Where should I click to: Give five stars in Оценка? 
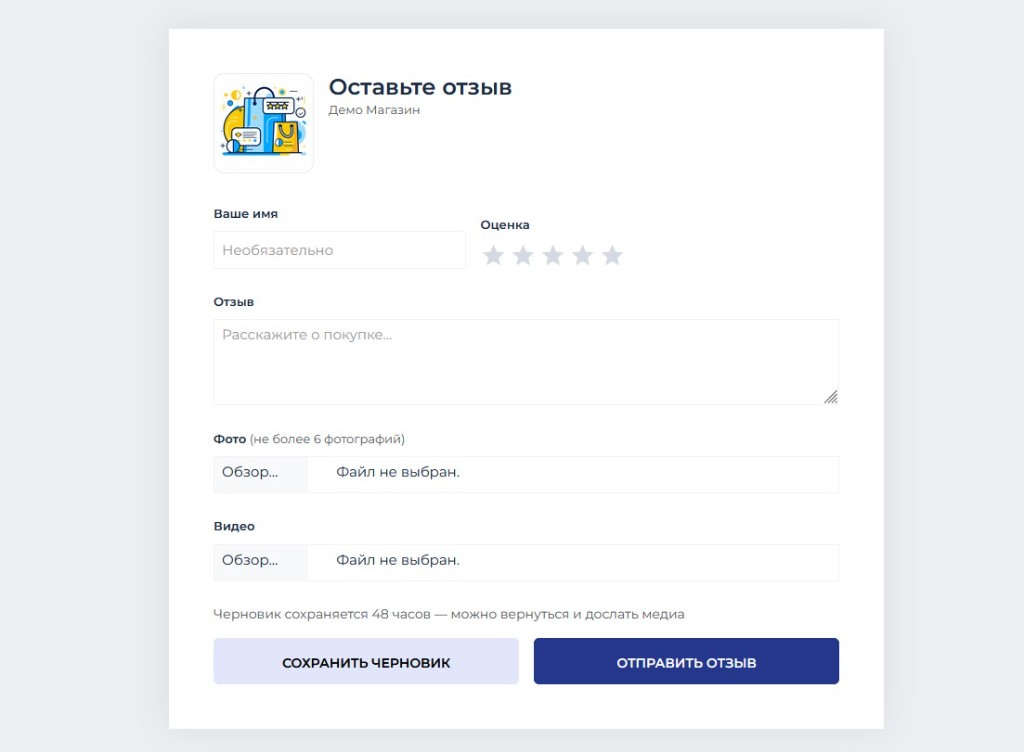tap(612, 255)
